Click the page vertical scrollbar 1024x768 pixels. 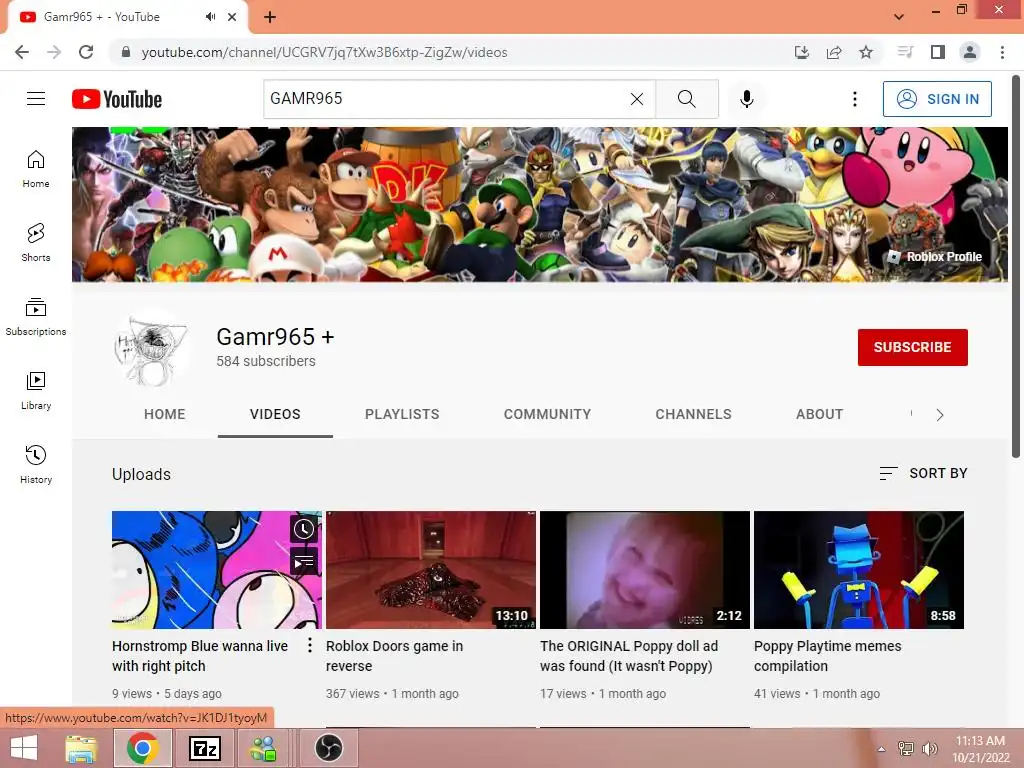1016,268
